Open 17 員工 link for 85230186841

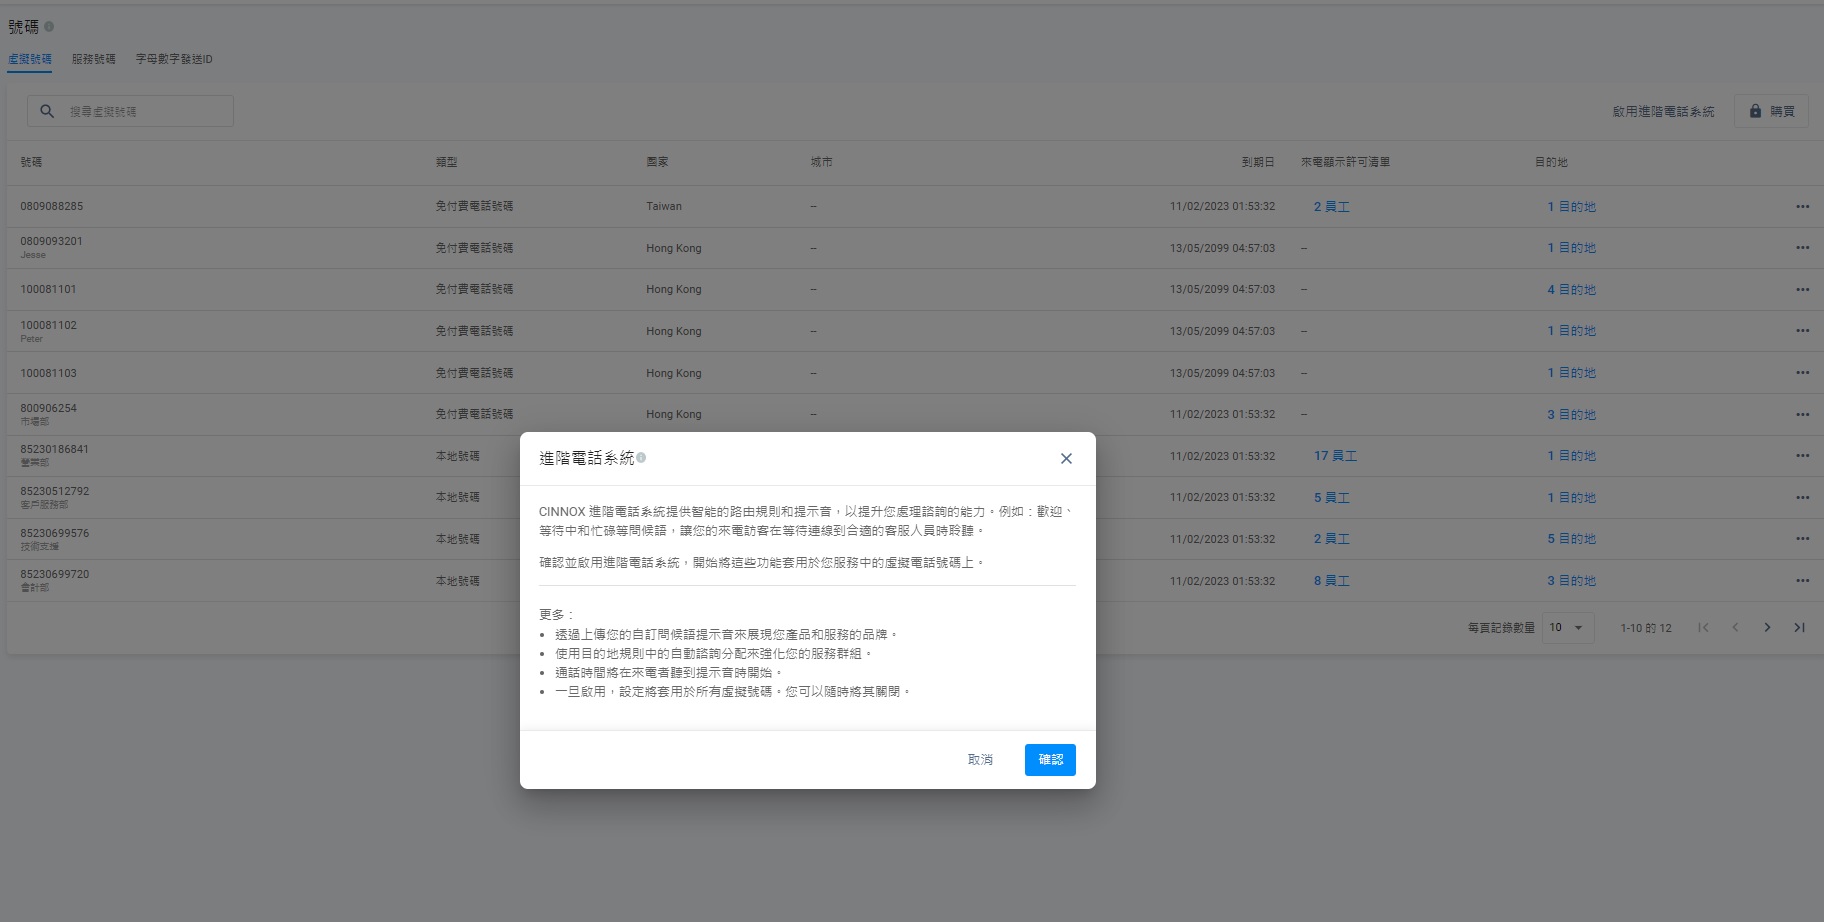coord(1335,456)
